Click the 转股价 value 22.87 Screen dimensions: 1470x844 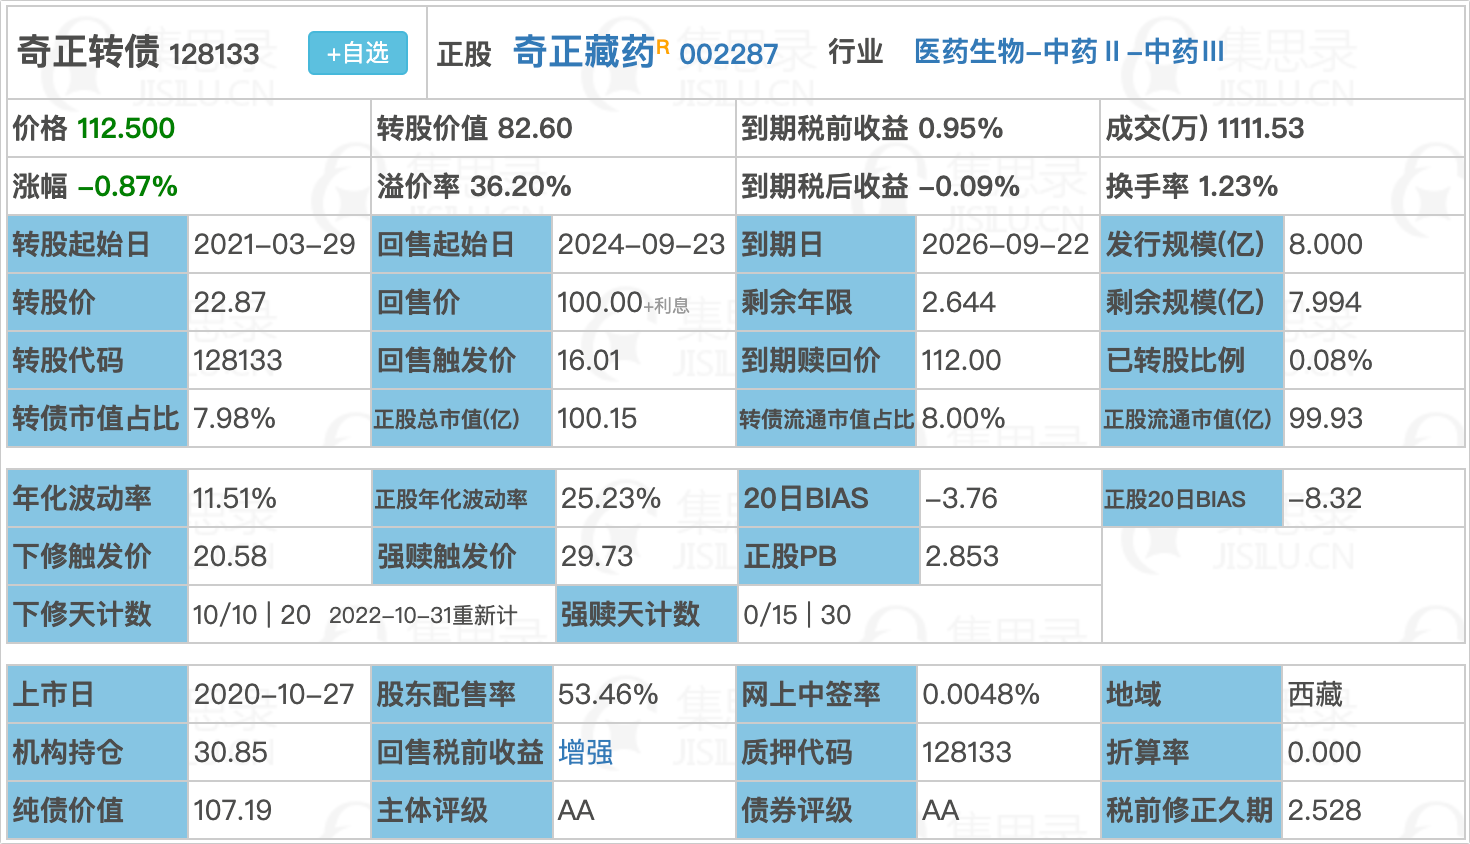pos(230,302)
